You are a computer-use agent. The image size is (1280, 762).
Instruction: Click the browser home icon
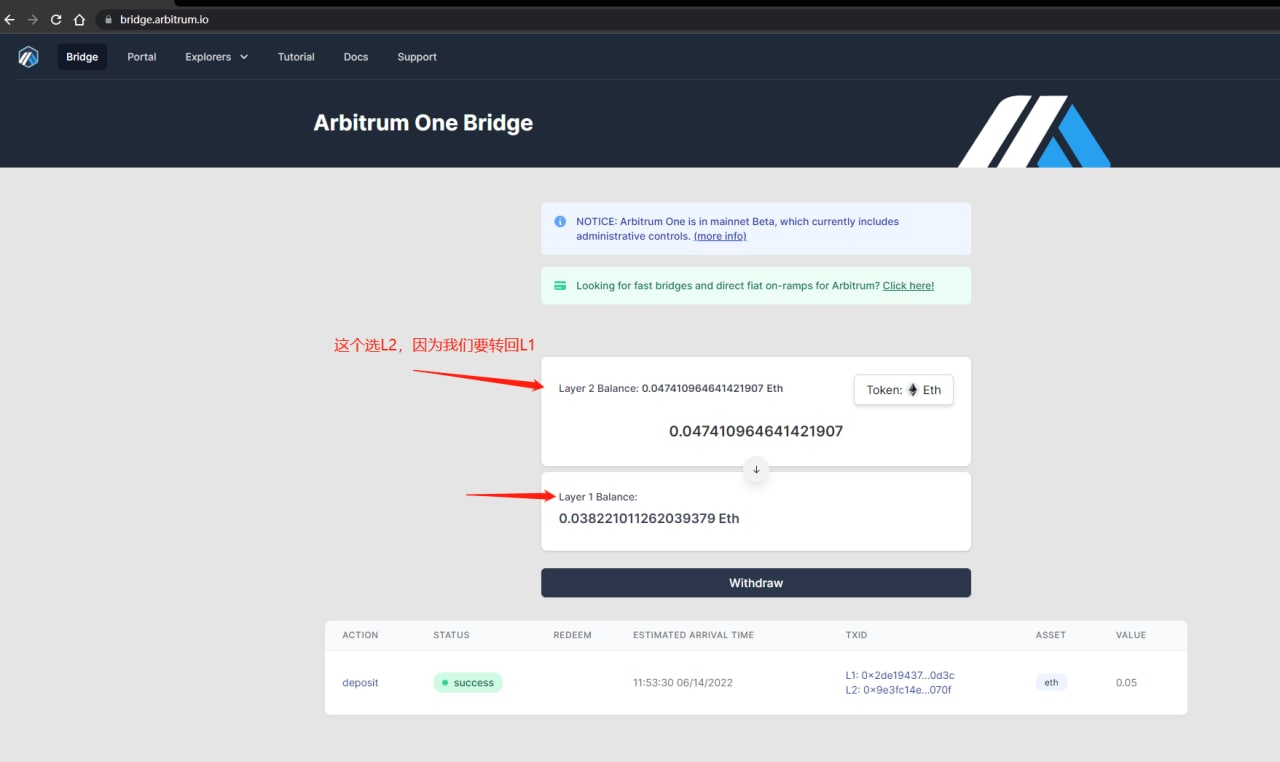click(79, 19)
